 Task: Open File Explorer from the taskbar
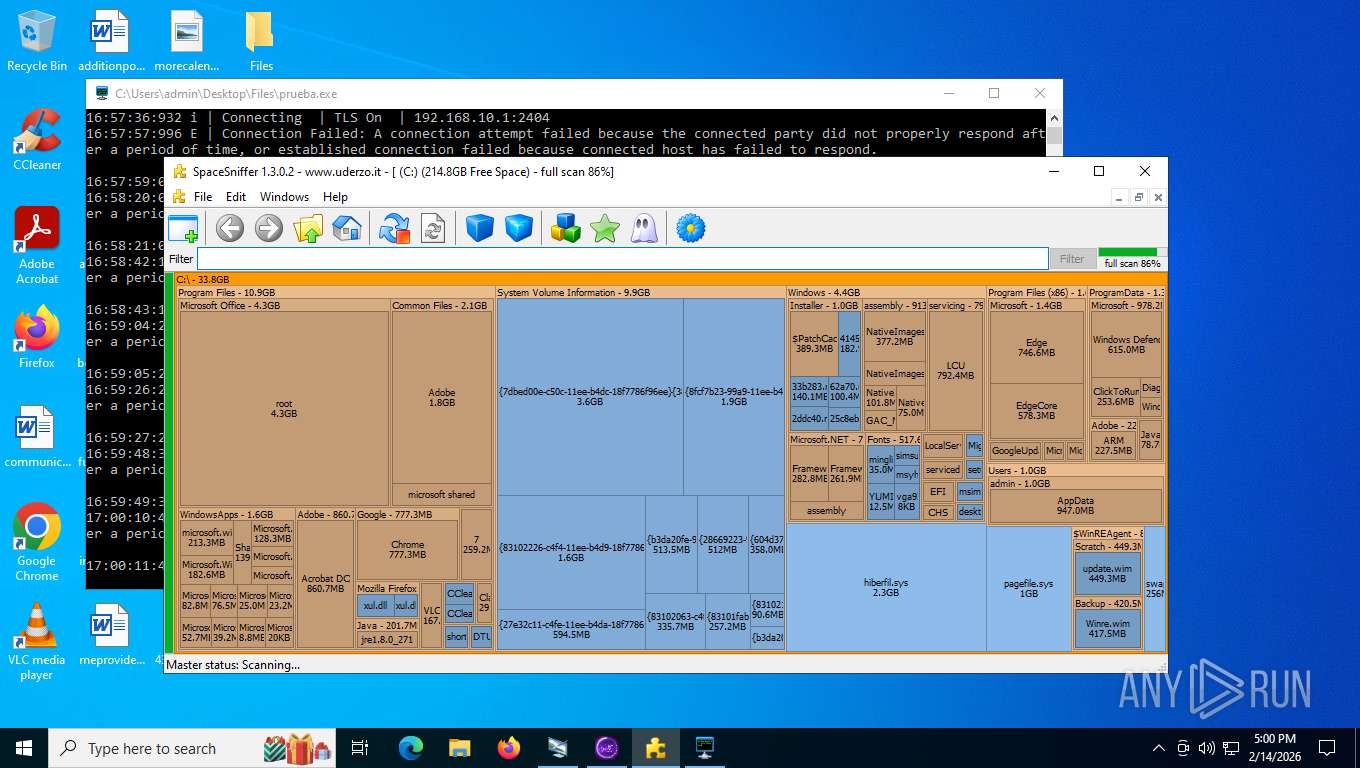[x=460, y=748]
